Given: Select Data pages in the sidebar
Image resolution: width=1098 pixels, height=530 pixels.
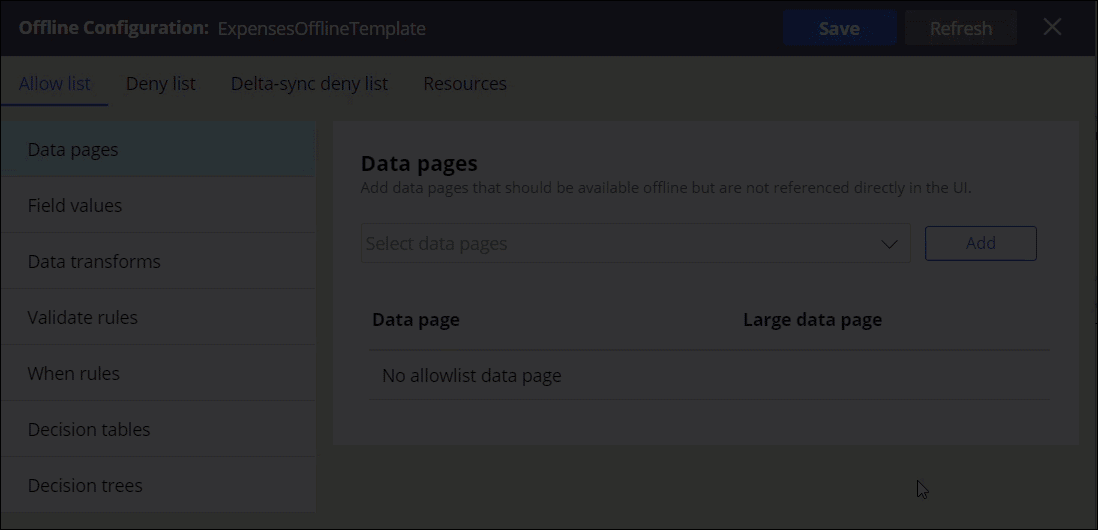Looking at the screenshot, I should [158, 149].
